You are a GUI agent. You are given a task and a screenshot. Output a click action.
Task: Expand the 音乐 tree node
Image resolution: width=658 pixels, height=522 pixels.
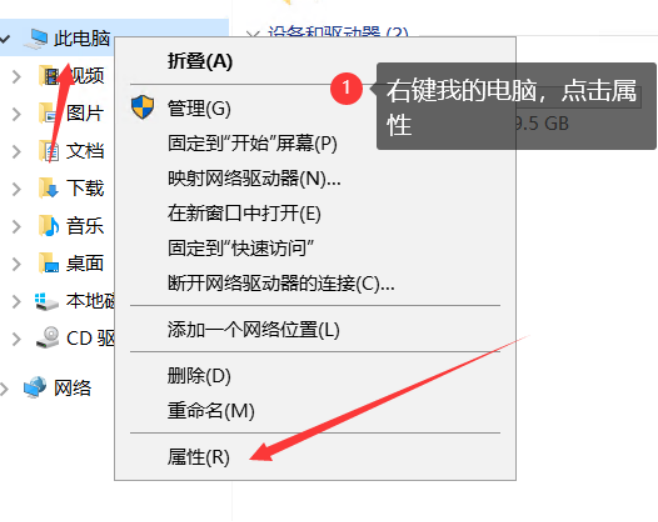(x=16, y=227)
